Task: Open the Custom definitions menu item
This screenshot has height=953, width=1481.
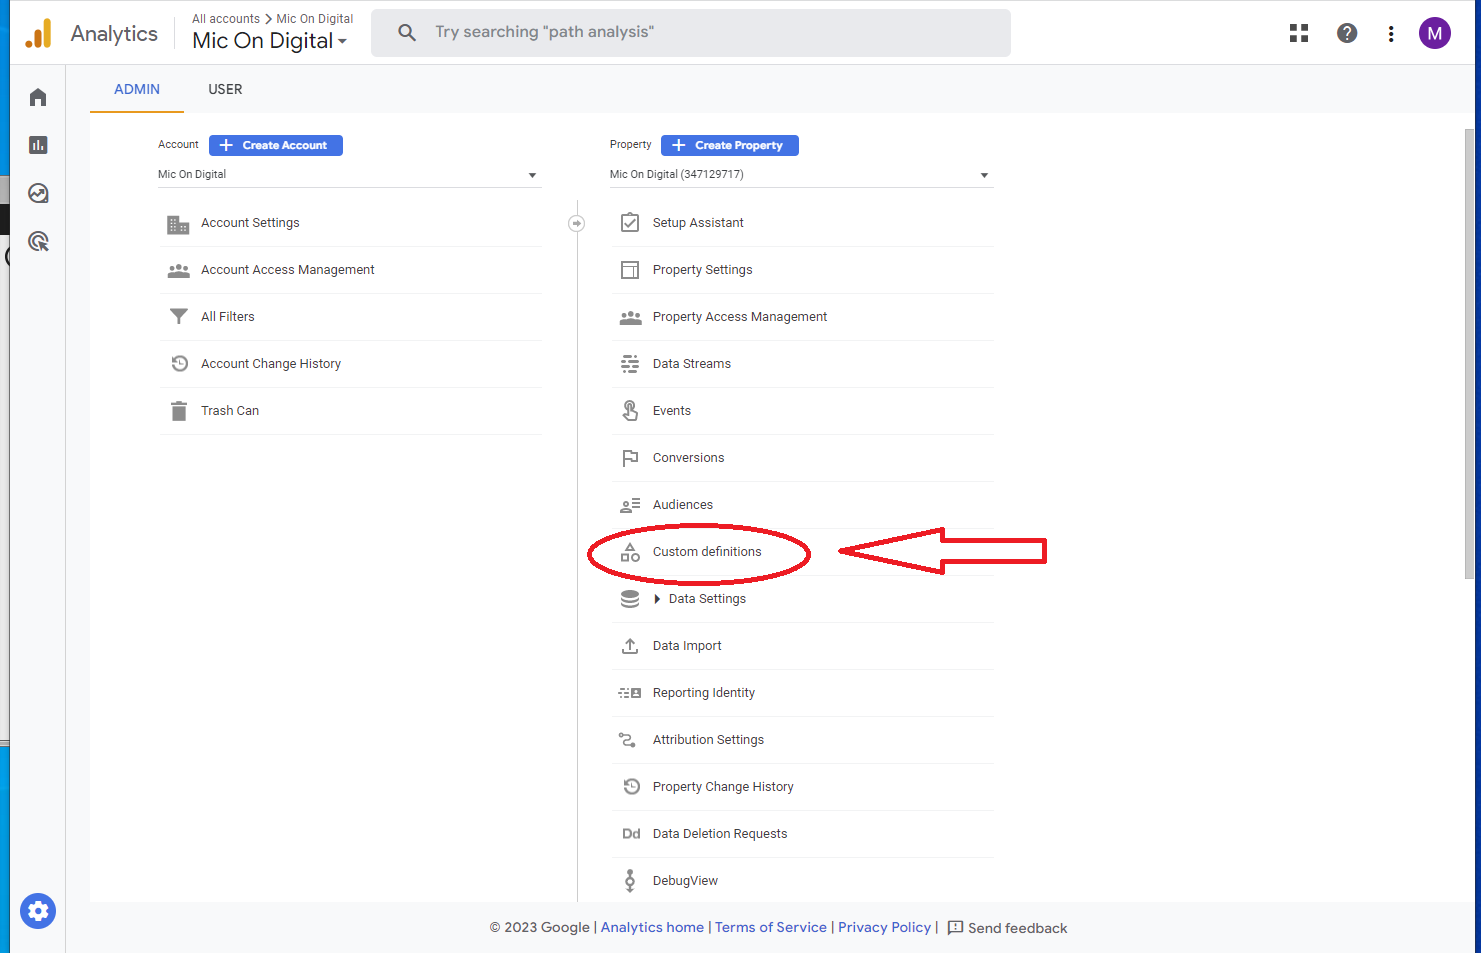Action: [706, 552]
